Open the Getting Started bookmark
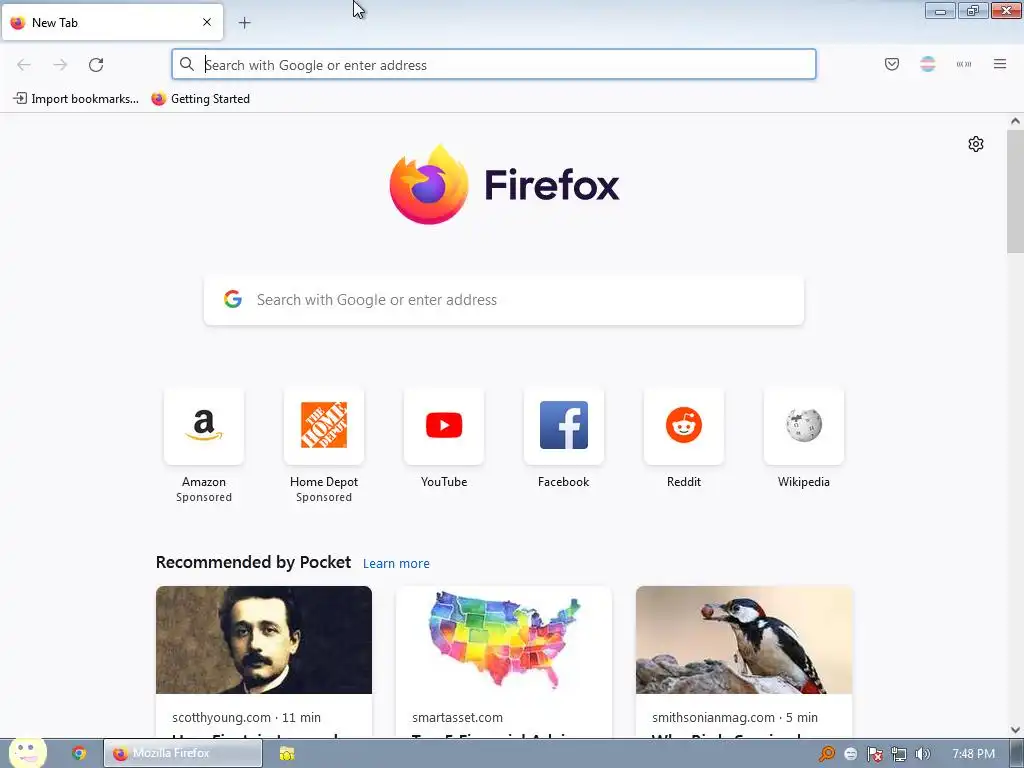This screenshot has width=1024, height=768. pos(200,99)
